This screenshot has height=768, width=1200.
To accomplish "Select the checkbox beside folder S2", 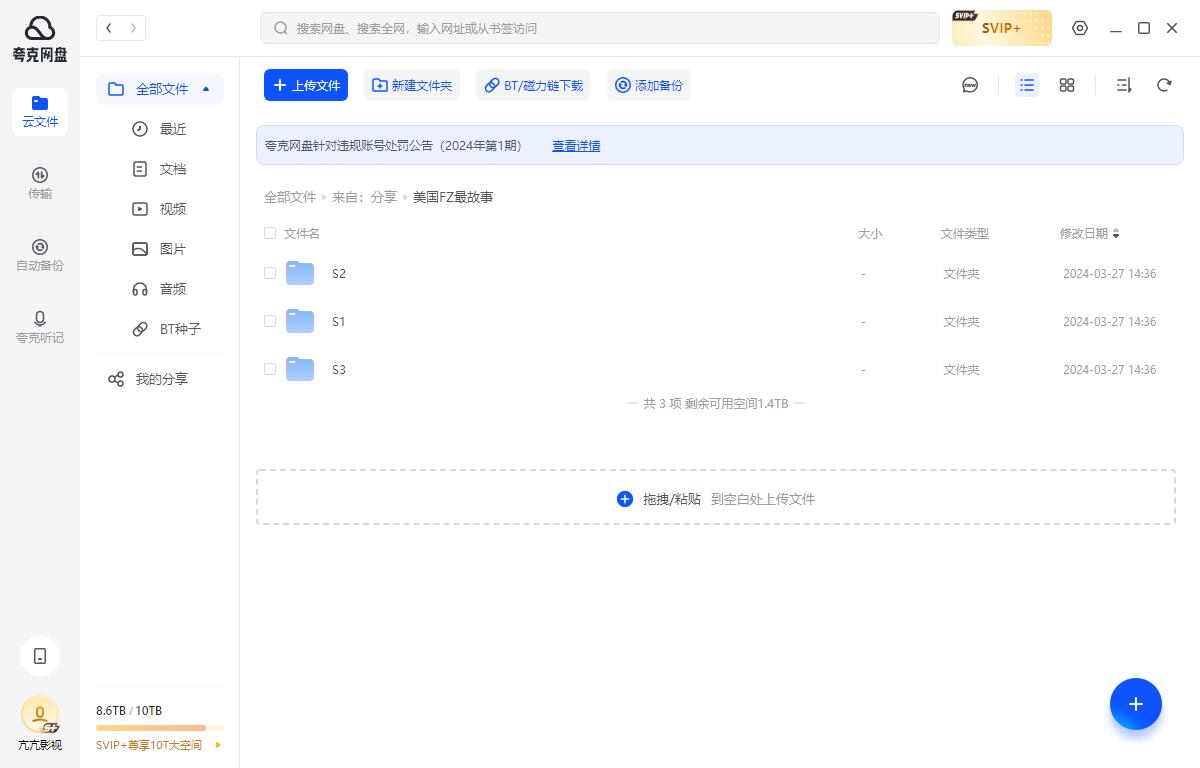I will (270, 273).
